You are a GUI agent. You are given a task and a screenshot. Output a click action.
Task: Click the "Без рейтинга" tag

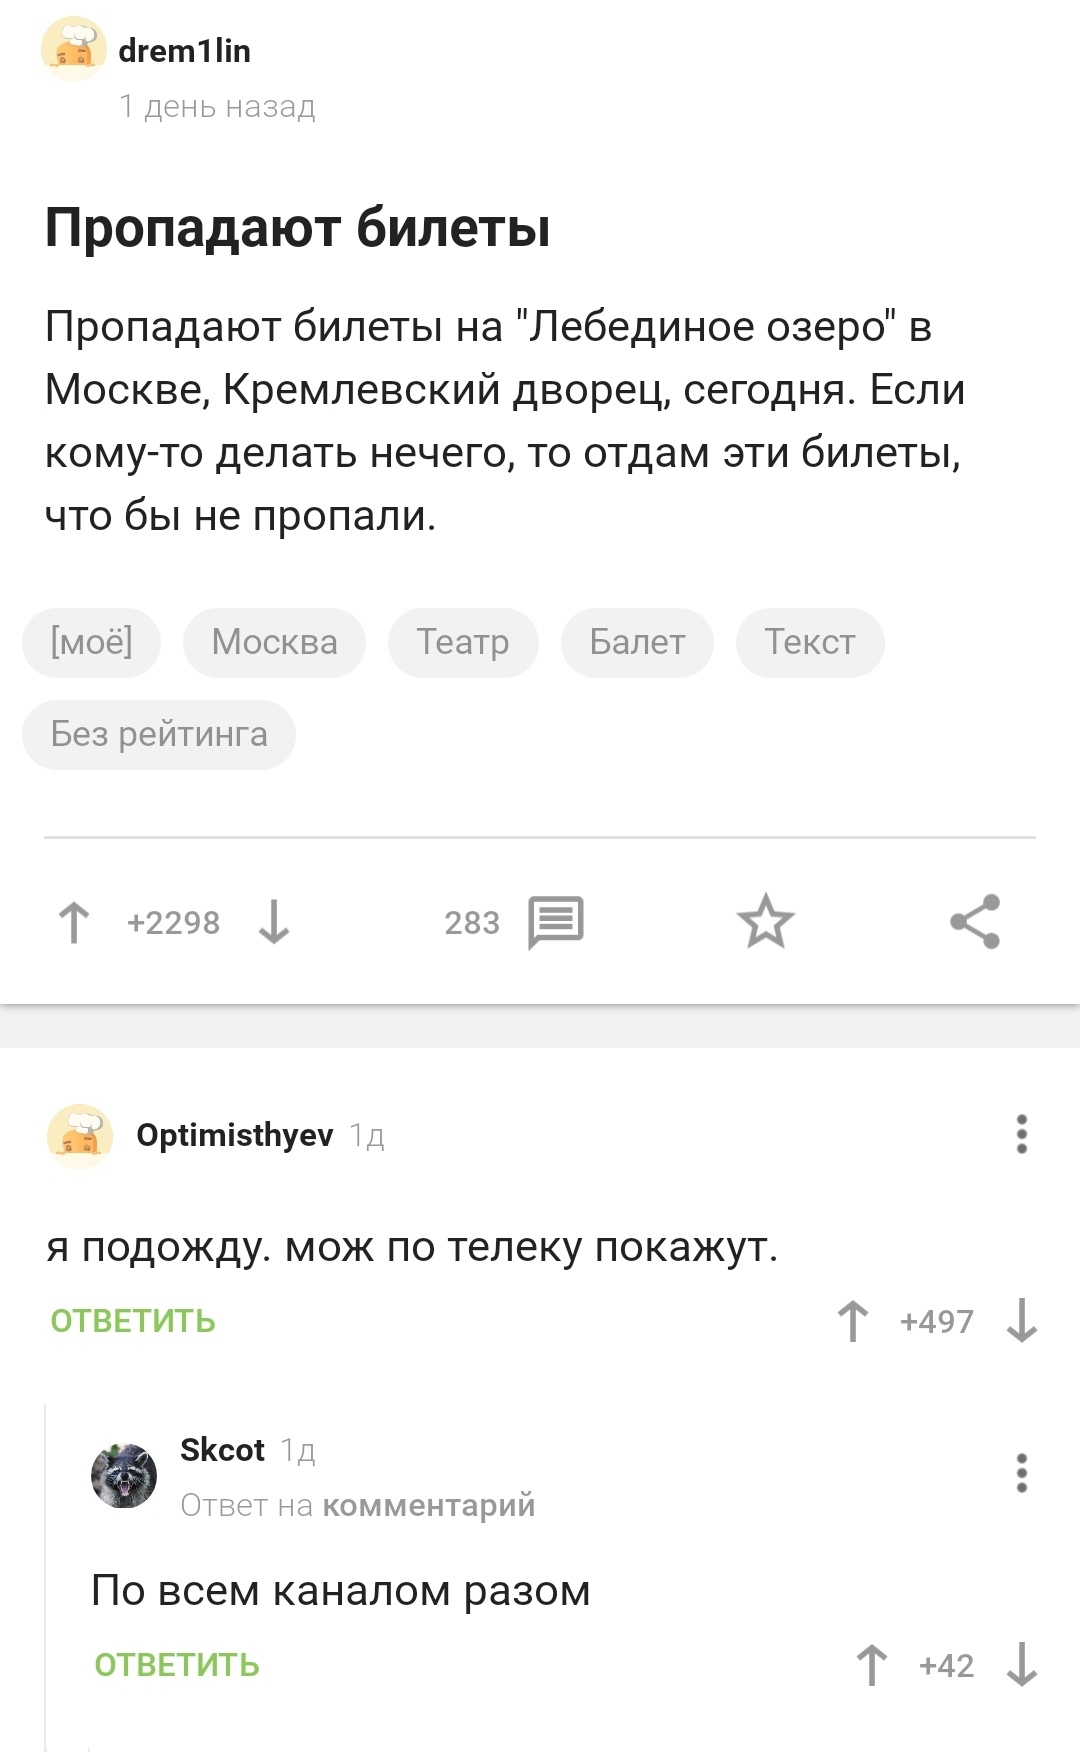pos(159,735)
